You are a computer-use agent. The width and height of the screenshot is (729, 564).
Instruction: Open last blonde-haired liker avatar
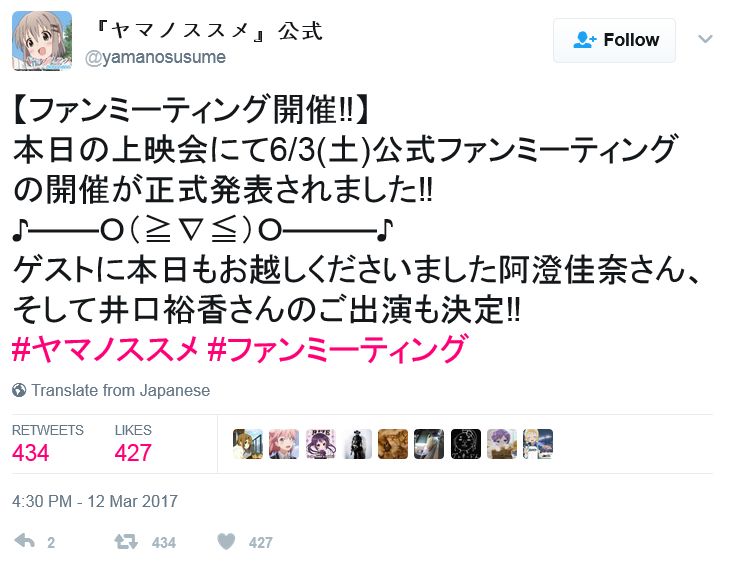[538, 444]
